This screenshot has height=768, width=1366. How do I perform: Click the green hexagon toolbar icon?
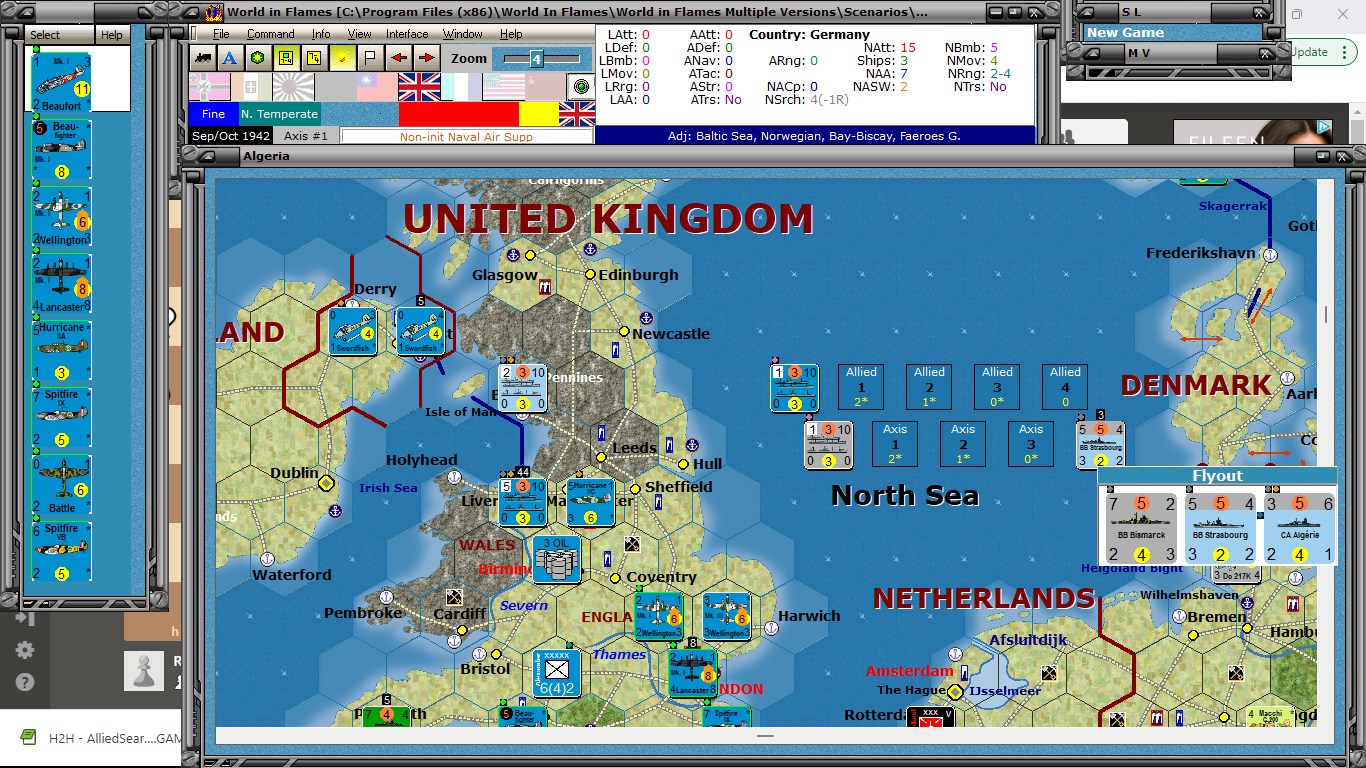point(257,58)
